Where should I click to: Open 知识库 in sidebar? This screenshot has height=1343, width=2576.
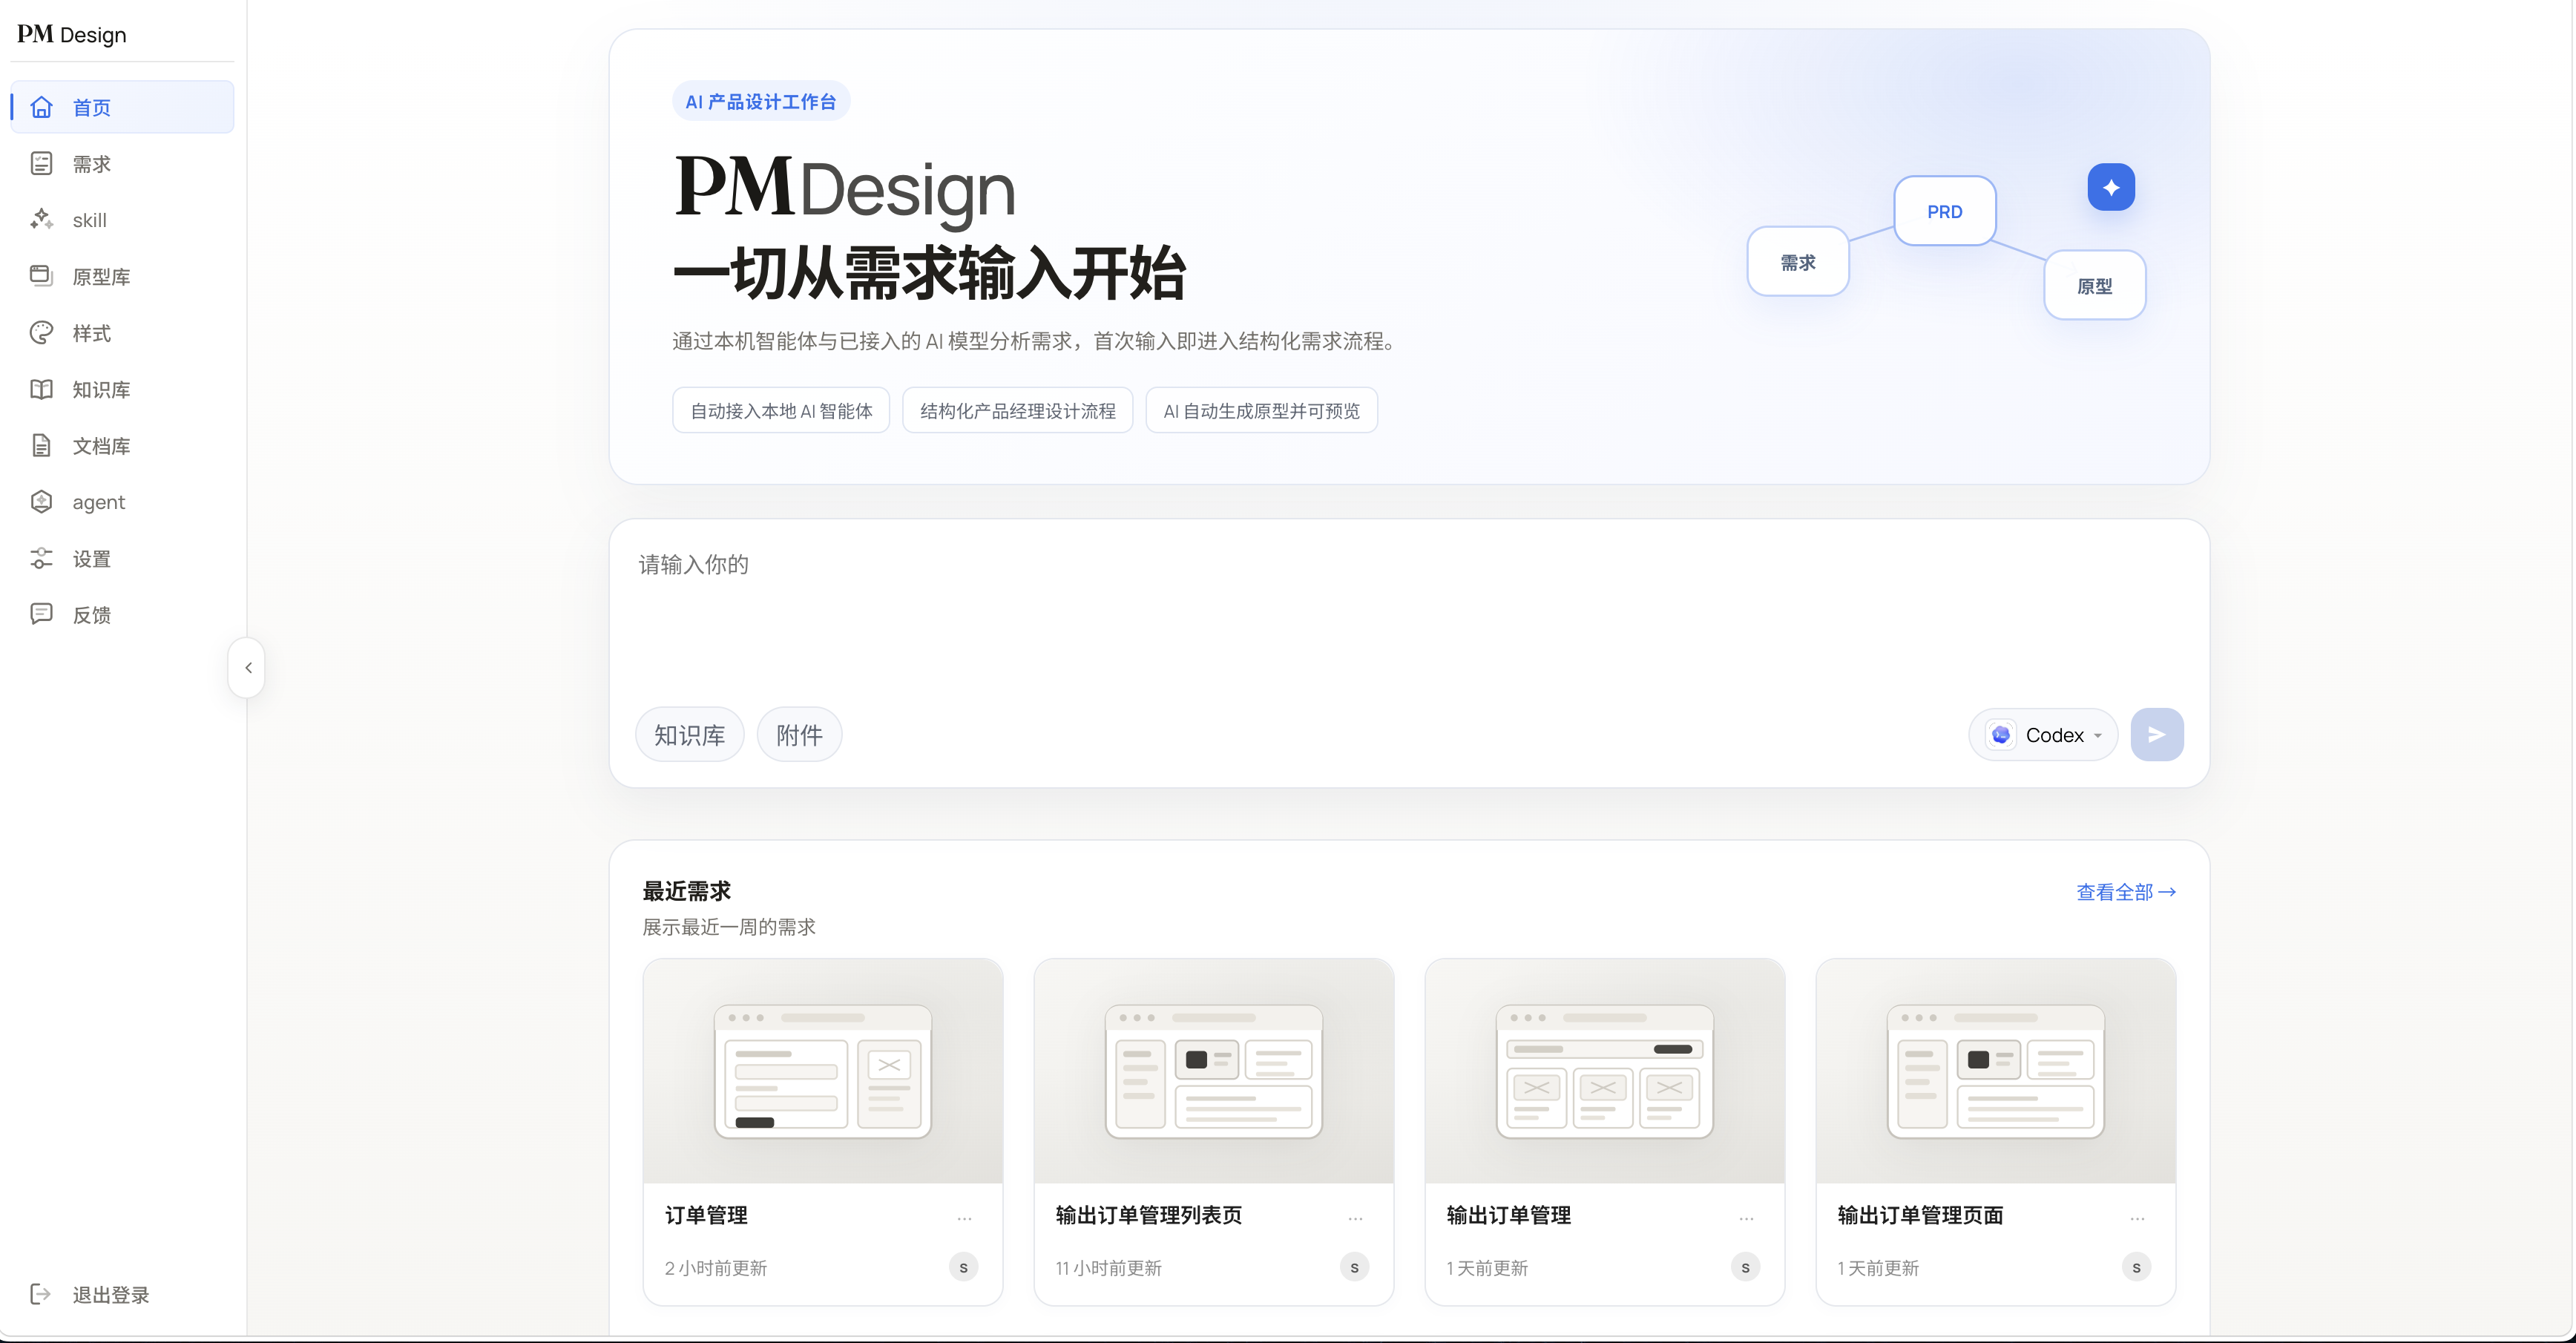coord(122,389)
